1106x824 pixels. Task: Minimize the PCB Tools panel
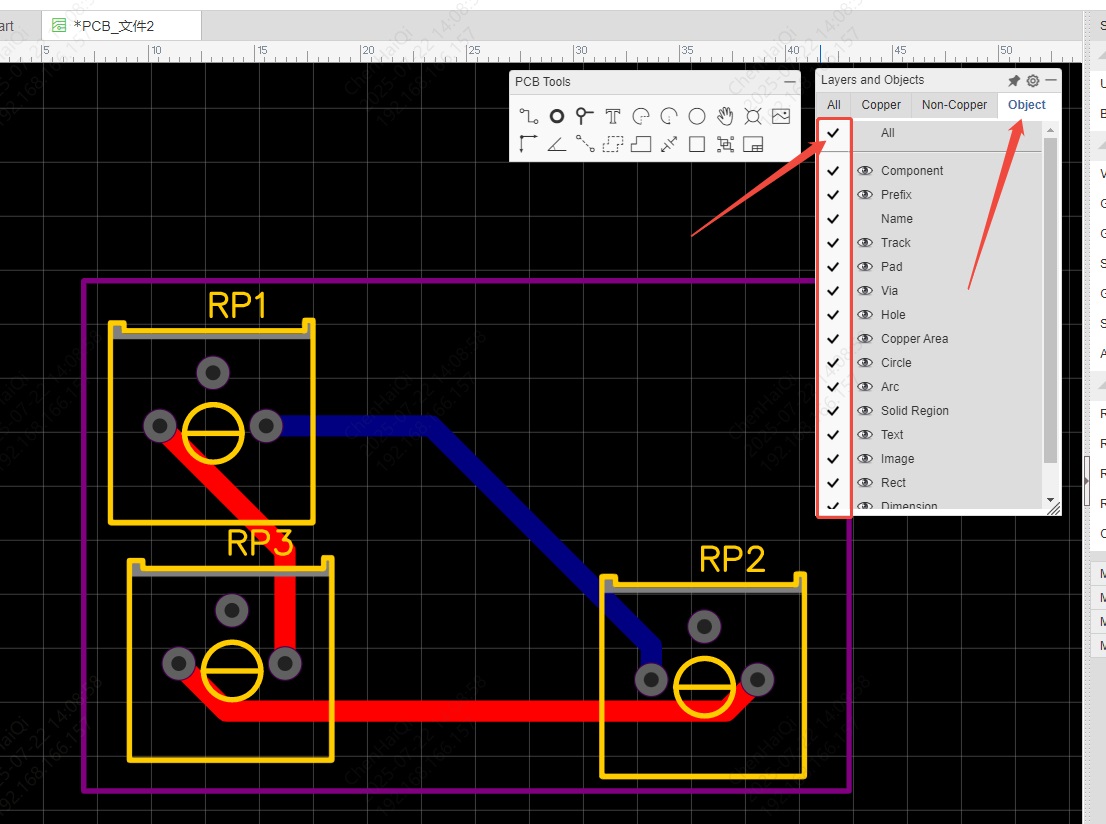coord(789,82)
